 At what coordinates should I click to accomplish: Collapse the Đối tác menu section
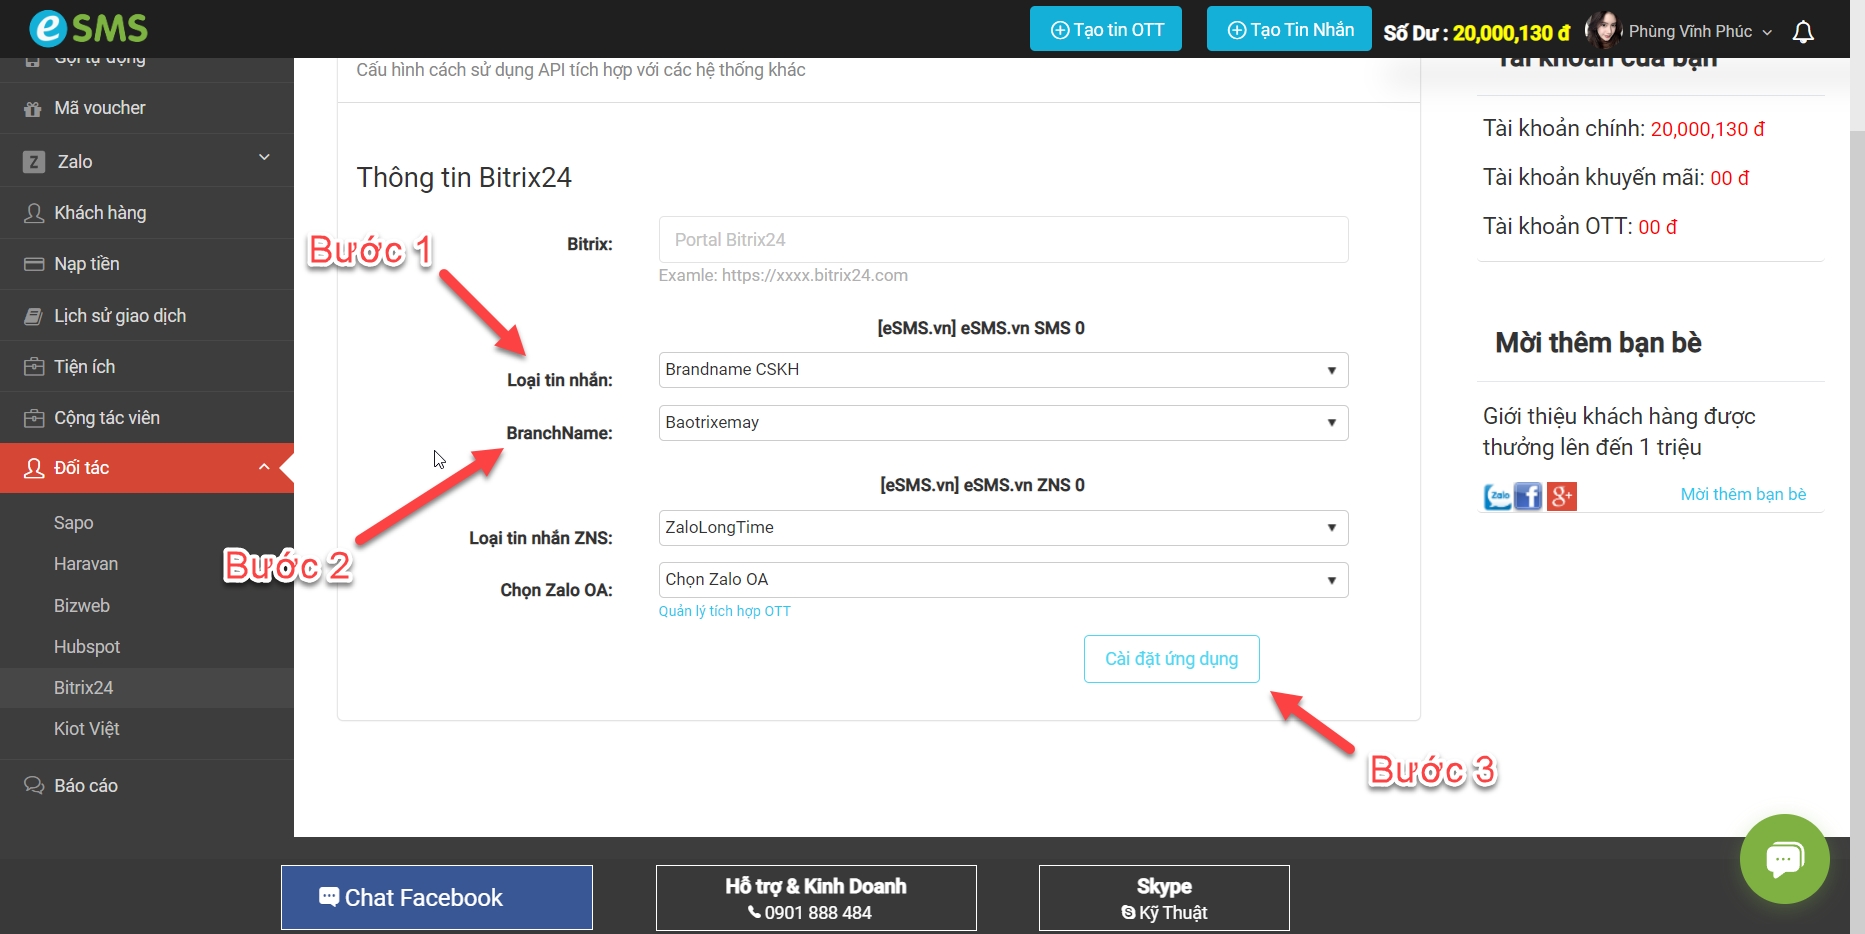point(264,467)
